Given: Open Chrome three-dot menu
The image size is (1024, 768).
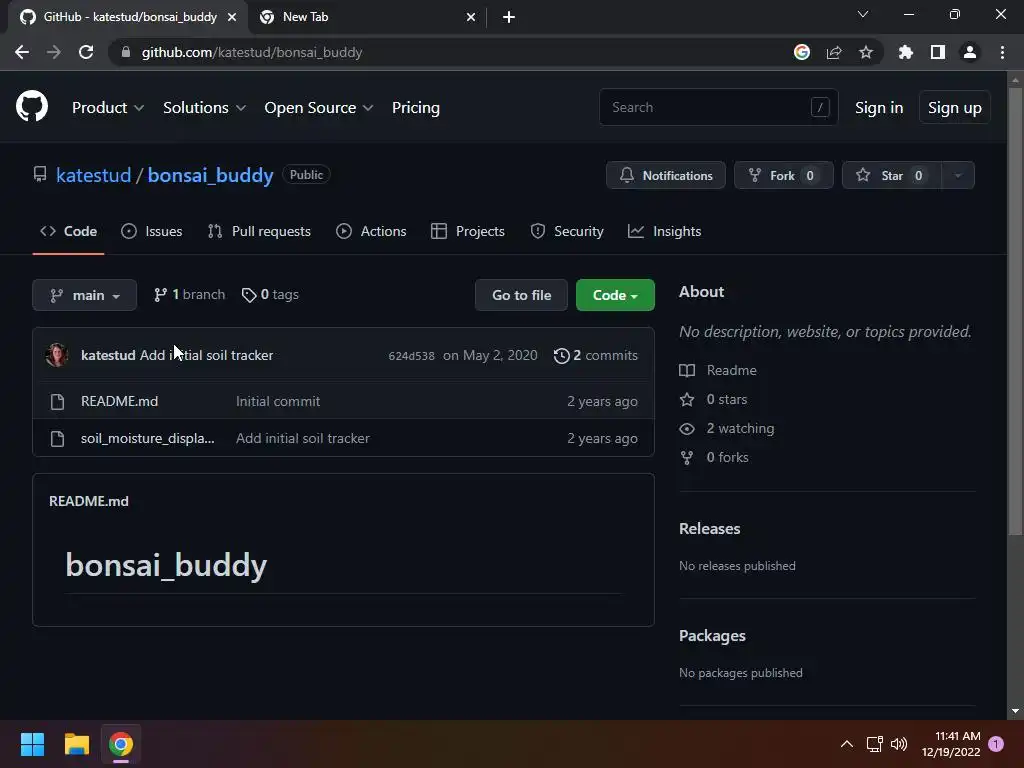Looking at the screenshot, I should click(1002, 52).
